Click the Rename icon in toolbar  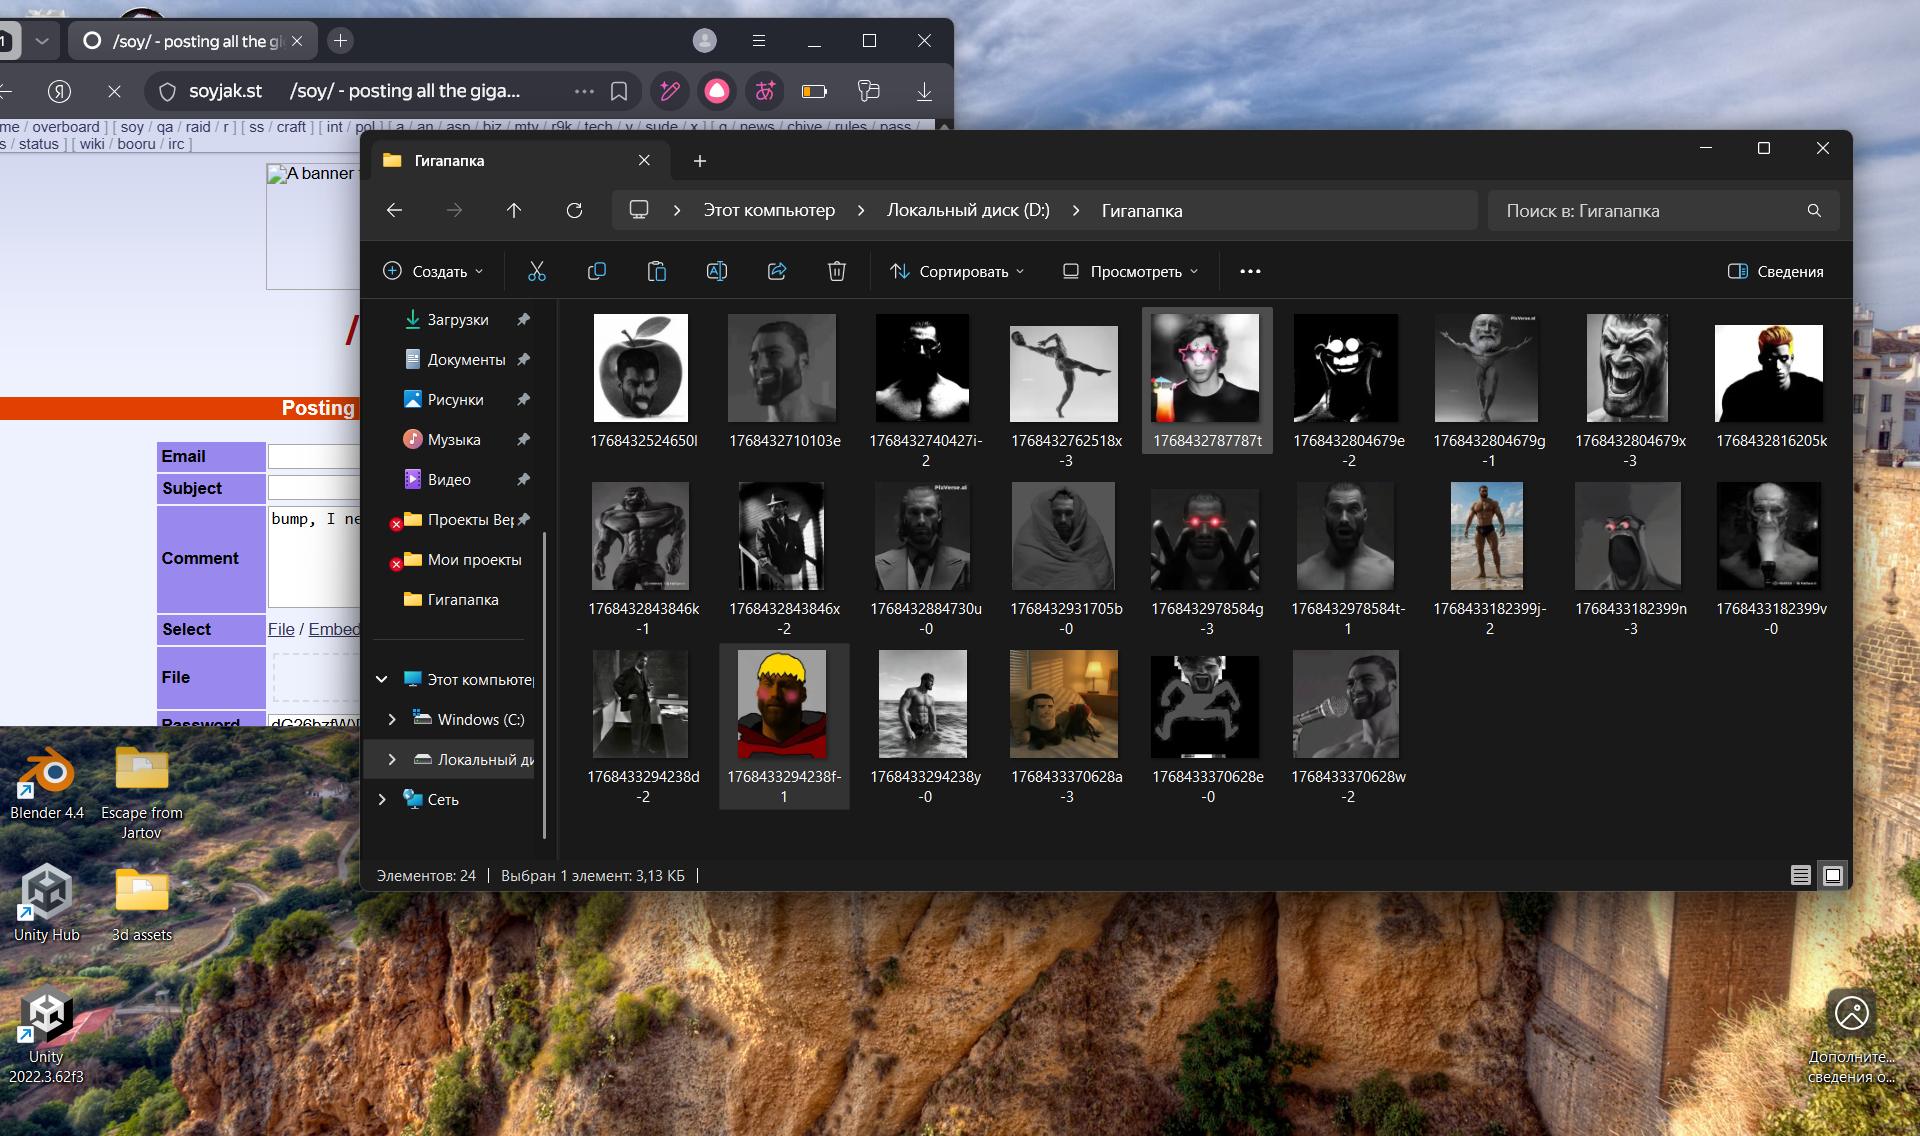tap(717, 271)
